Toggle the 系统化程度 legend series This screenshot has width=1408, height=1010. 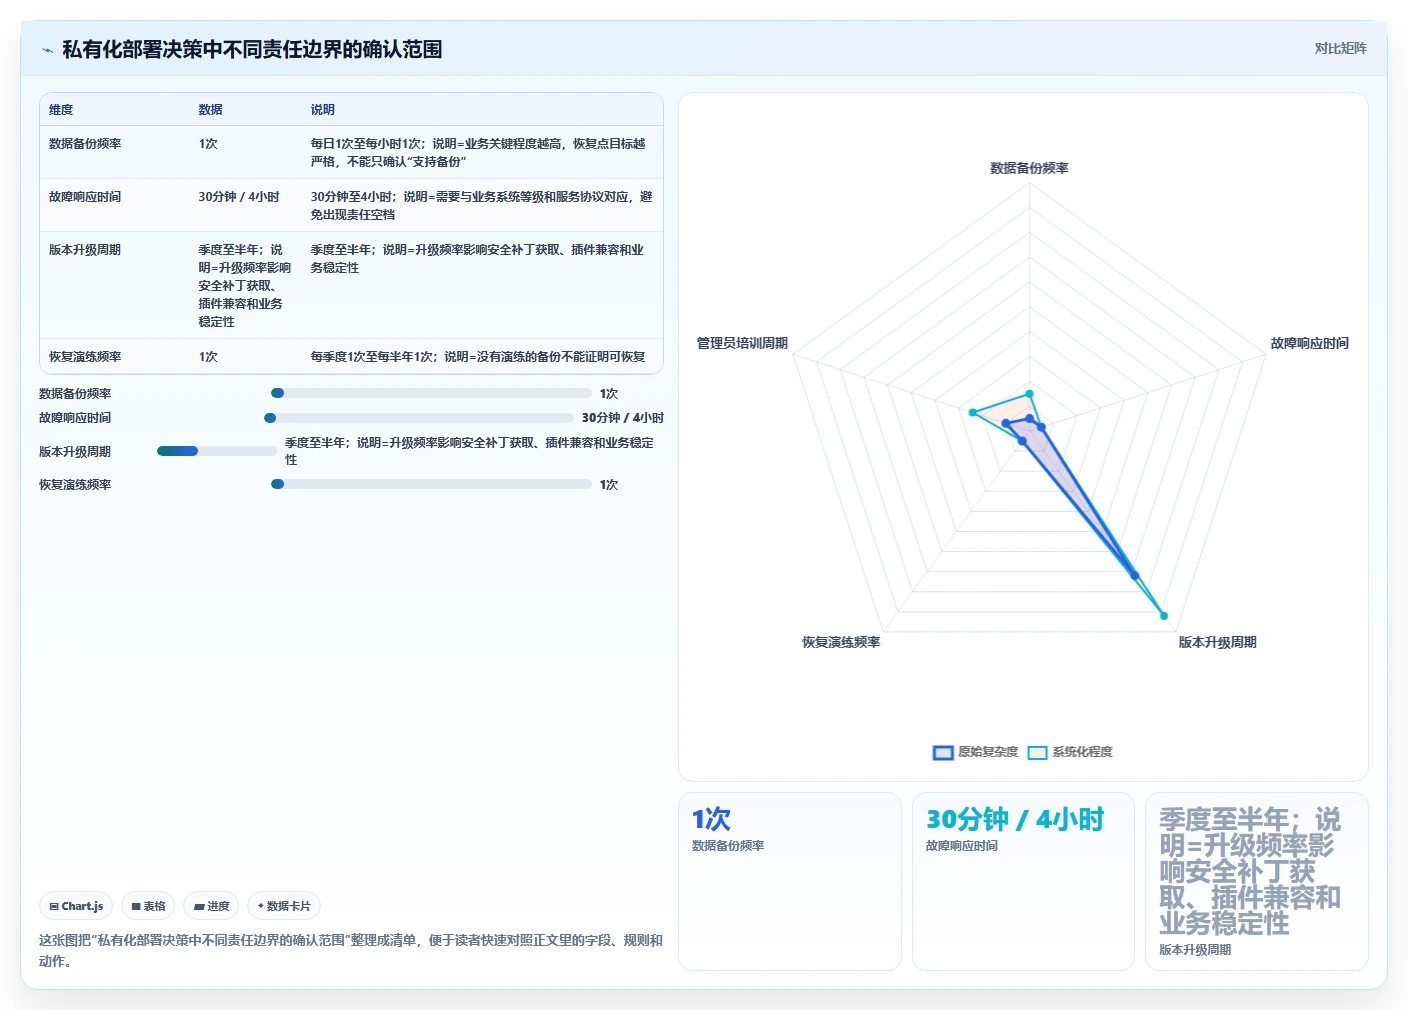tap(1070, 752)
